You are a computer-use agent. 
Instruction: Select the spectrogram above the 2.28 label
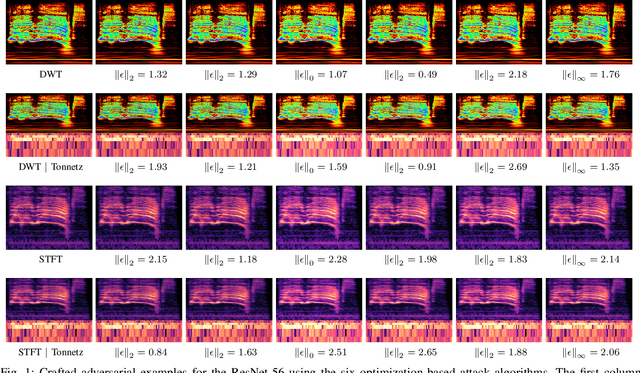tap(319, 218)
